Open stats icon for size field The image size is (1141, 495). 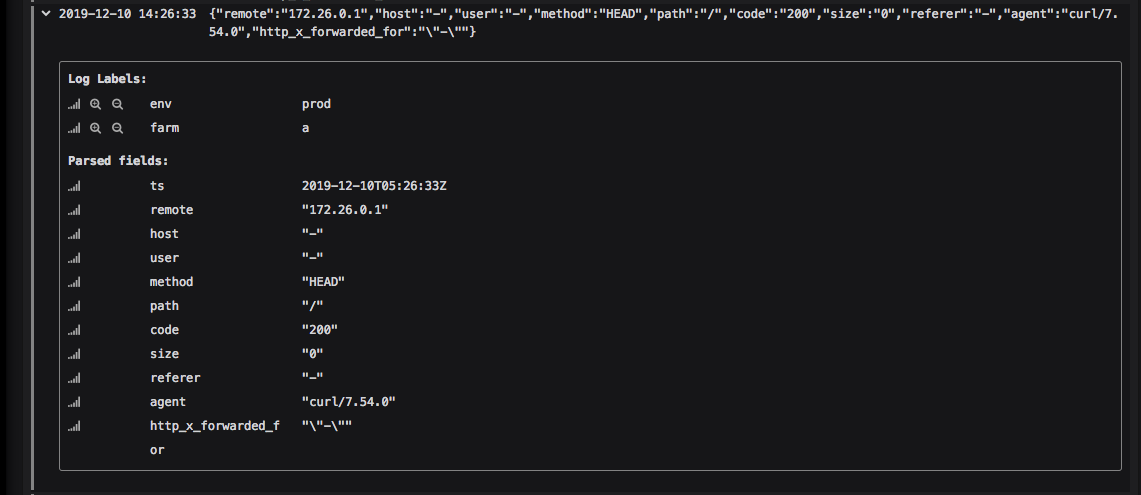[x=74, y=355]
